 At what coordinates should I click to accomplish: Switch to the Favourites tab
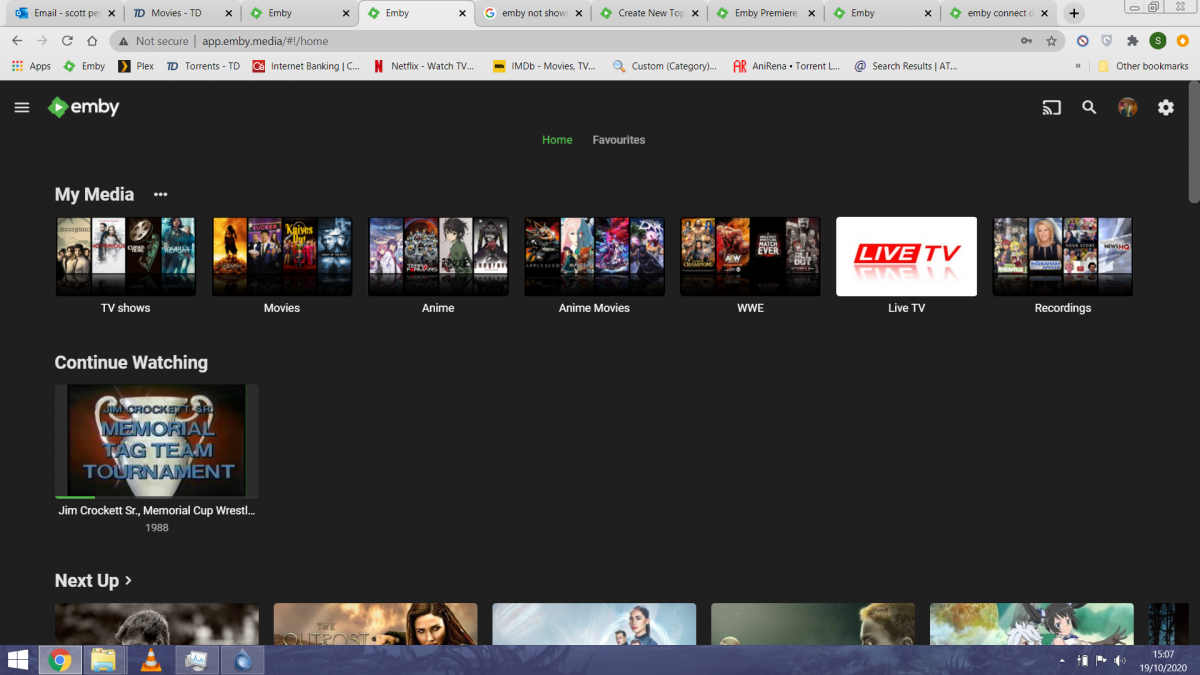(619, 140)
